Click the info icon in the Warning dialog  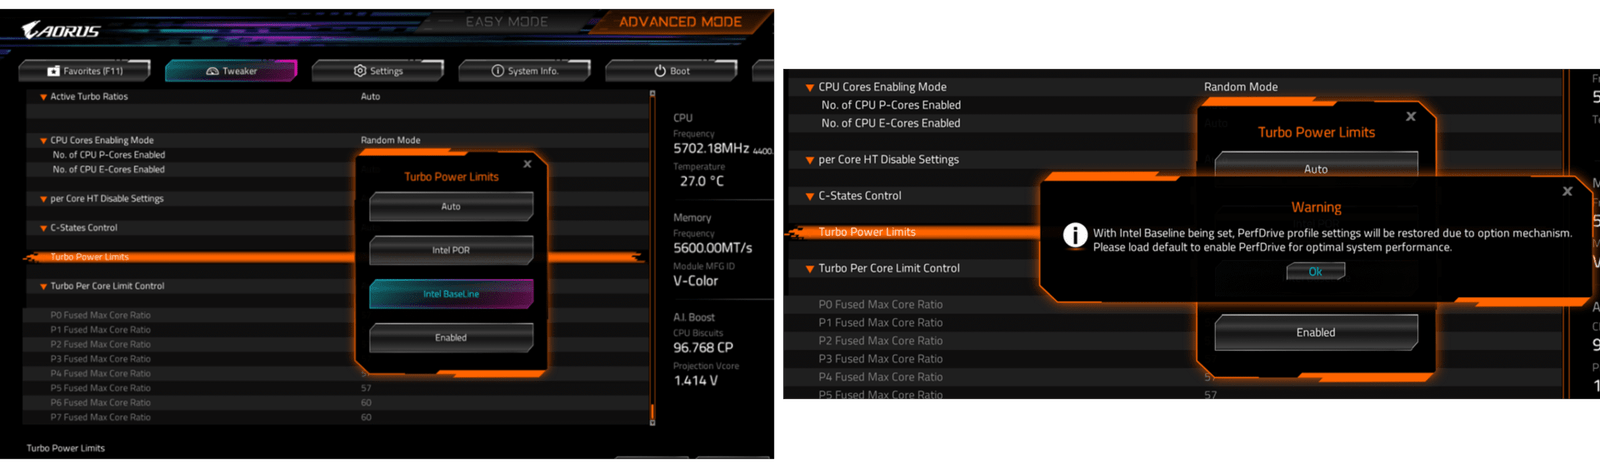click(x=1075, y=235)
